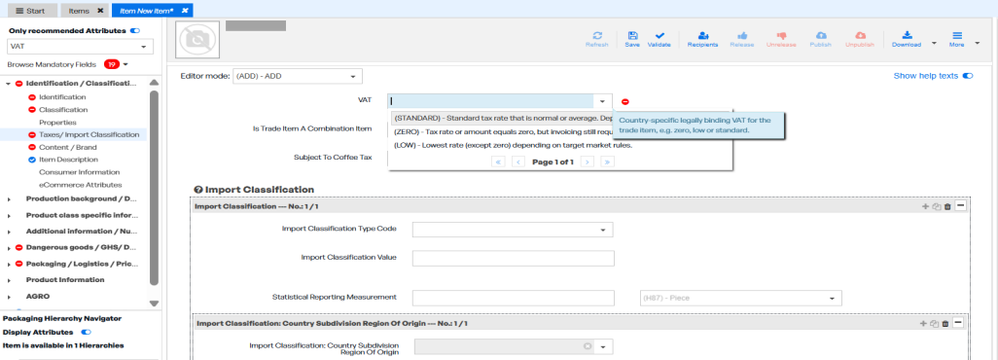The width and height of the screenshot is (998, 360).
Task: Toggle Display Attributes switch
Action: tap(87, 332)
